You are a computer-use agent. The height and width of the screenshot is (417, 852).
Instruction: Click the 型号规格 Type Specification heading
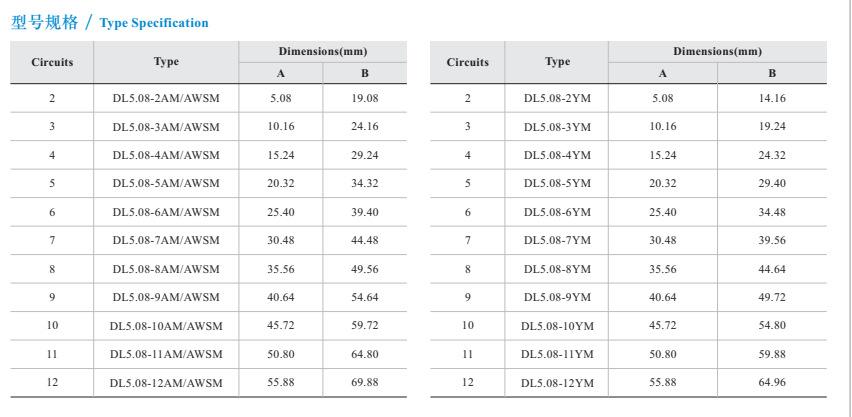click(x=110, y=22)
